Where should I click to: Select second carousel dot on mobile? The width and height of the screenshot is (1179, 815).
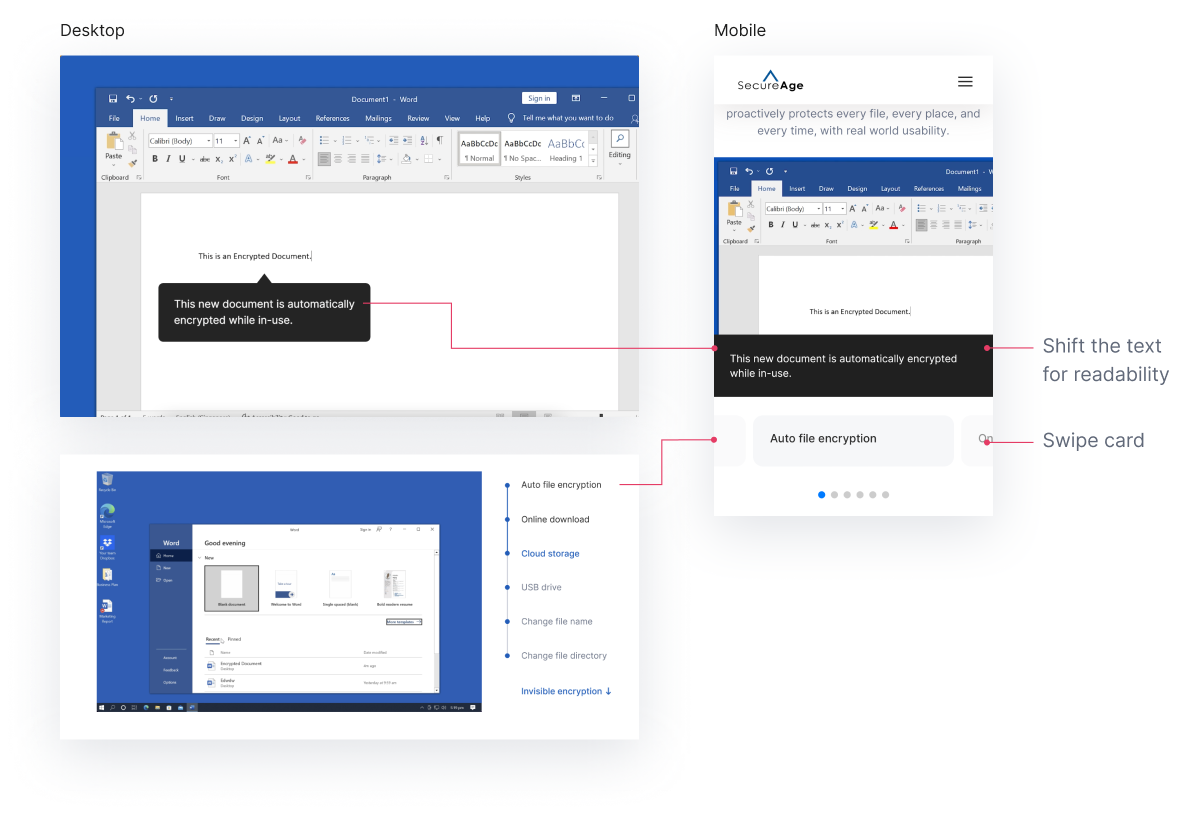click(835, 495)
